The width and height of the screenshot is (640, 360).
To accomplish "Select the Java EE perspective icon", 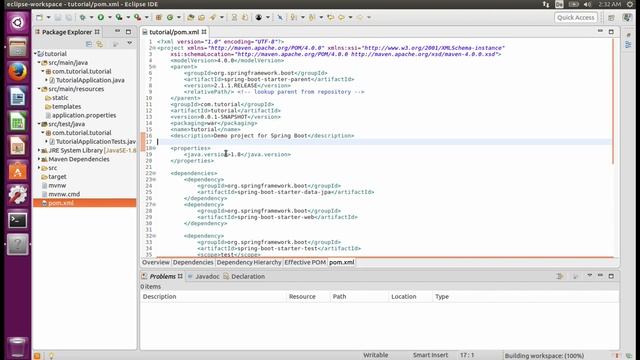I will 627,18.
